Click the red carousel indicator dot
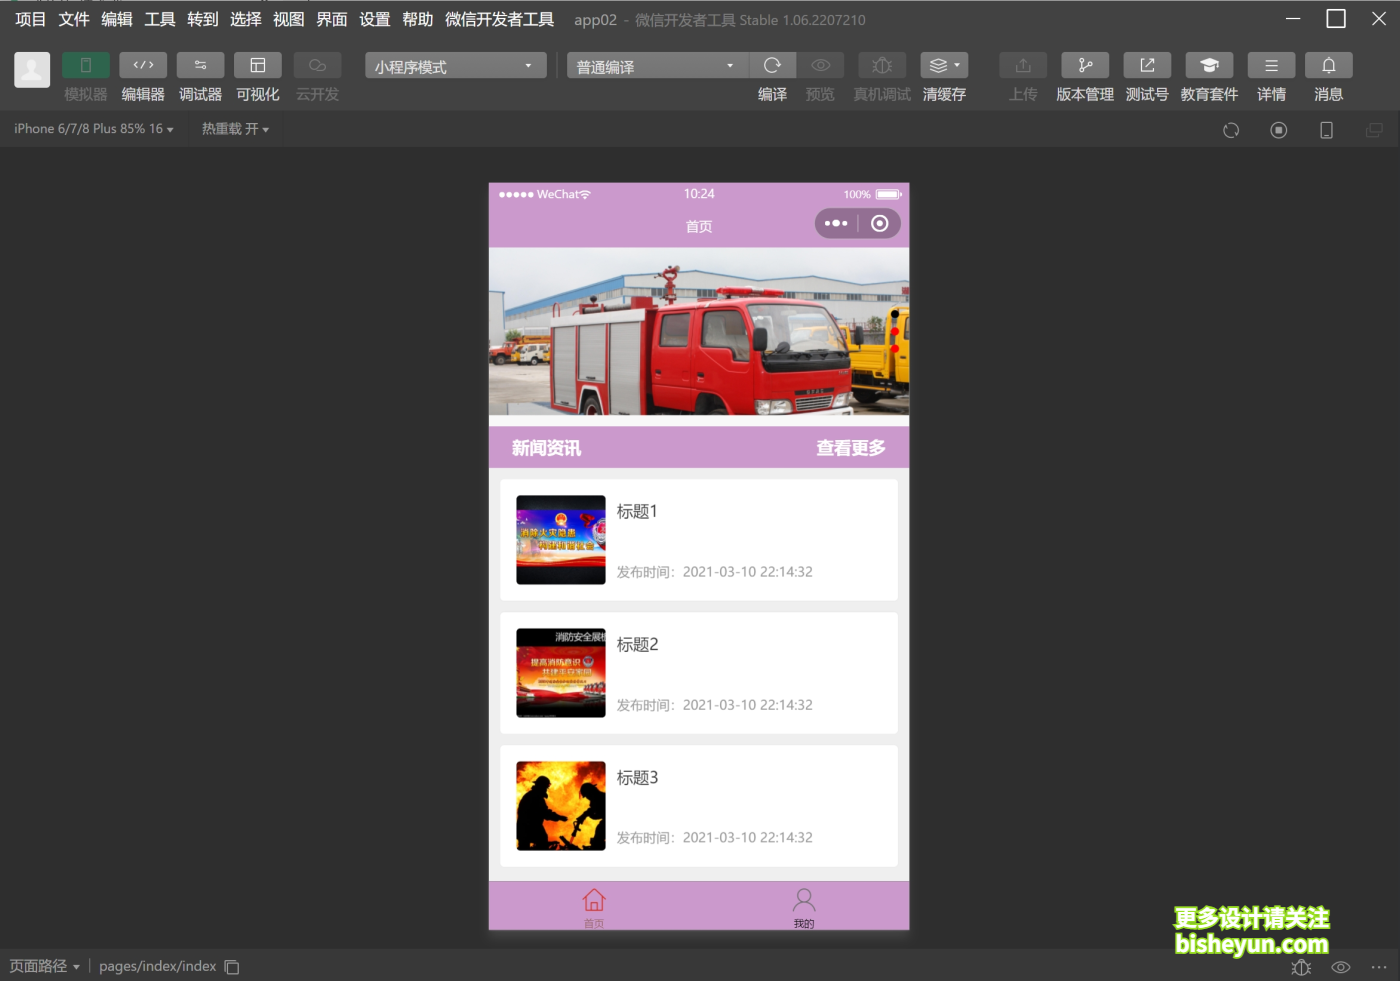 point(895,331)
